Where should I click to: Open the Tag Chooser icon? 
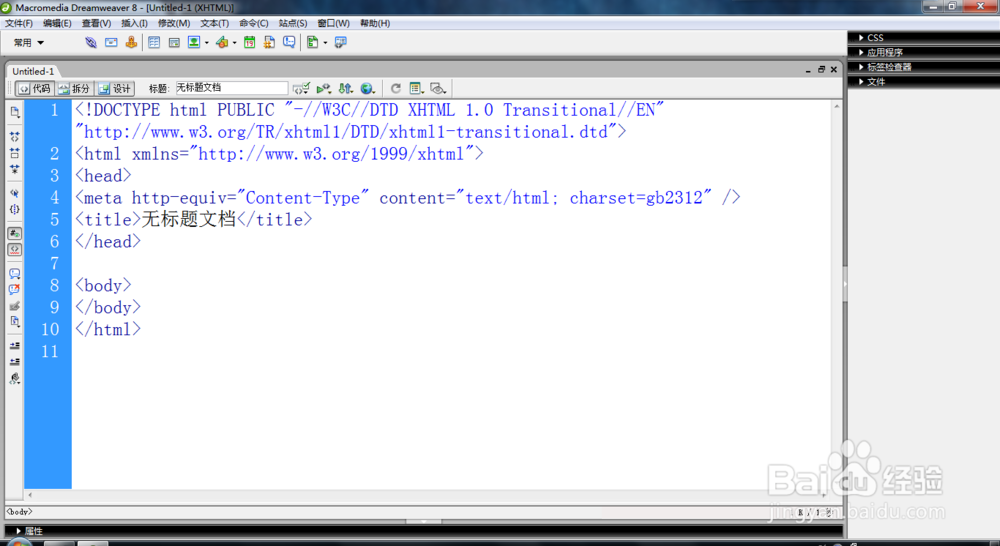pyautogui.click(x=341, y=43)
